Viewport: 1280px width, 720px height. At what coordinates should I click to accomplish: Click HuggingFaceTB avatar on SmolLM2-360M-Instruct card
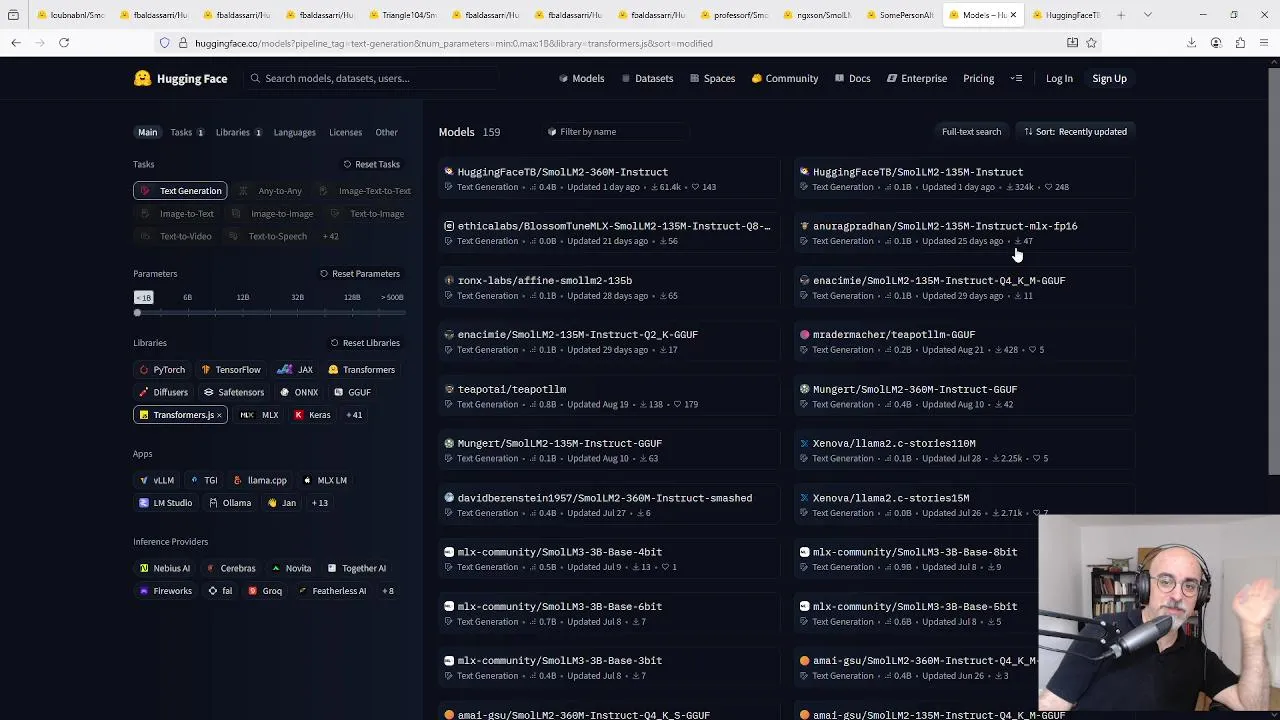449,172
